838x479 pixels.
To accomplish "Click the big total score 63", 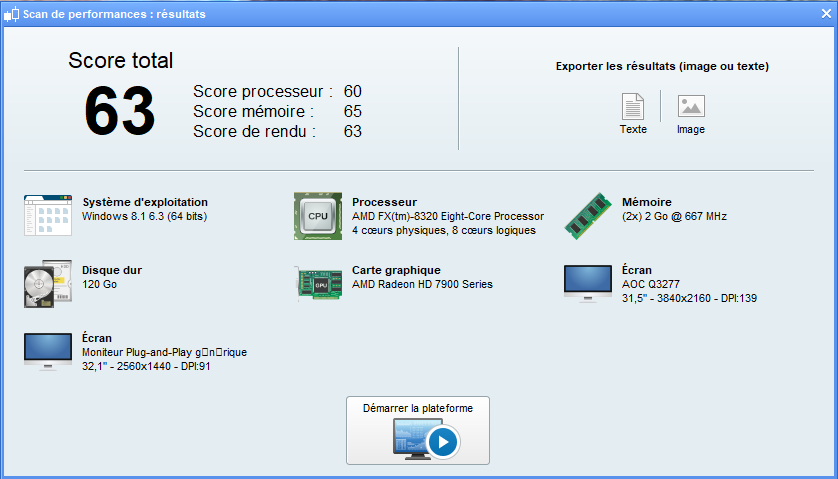I will point(120,113).
